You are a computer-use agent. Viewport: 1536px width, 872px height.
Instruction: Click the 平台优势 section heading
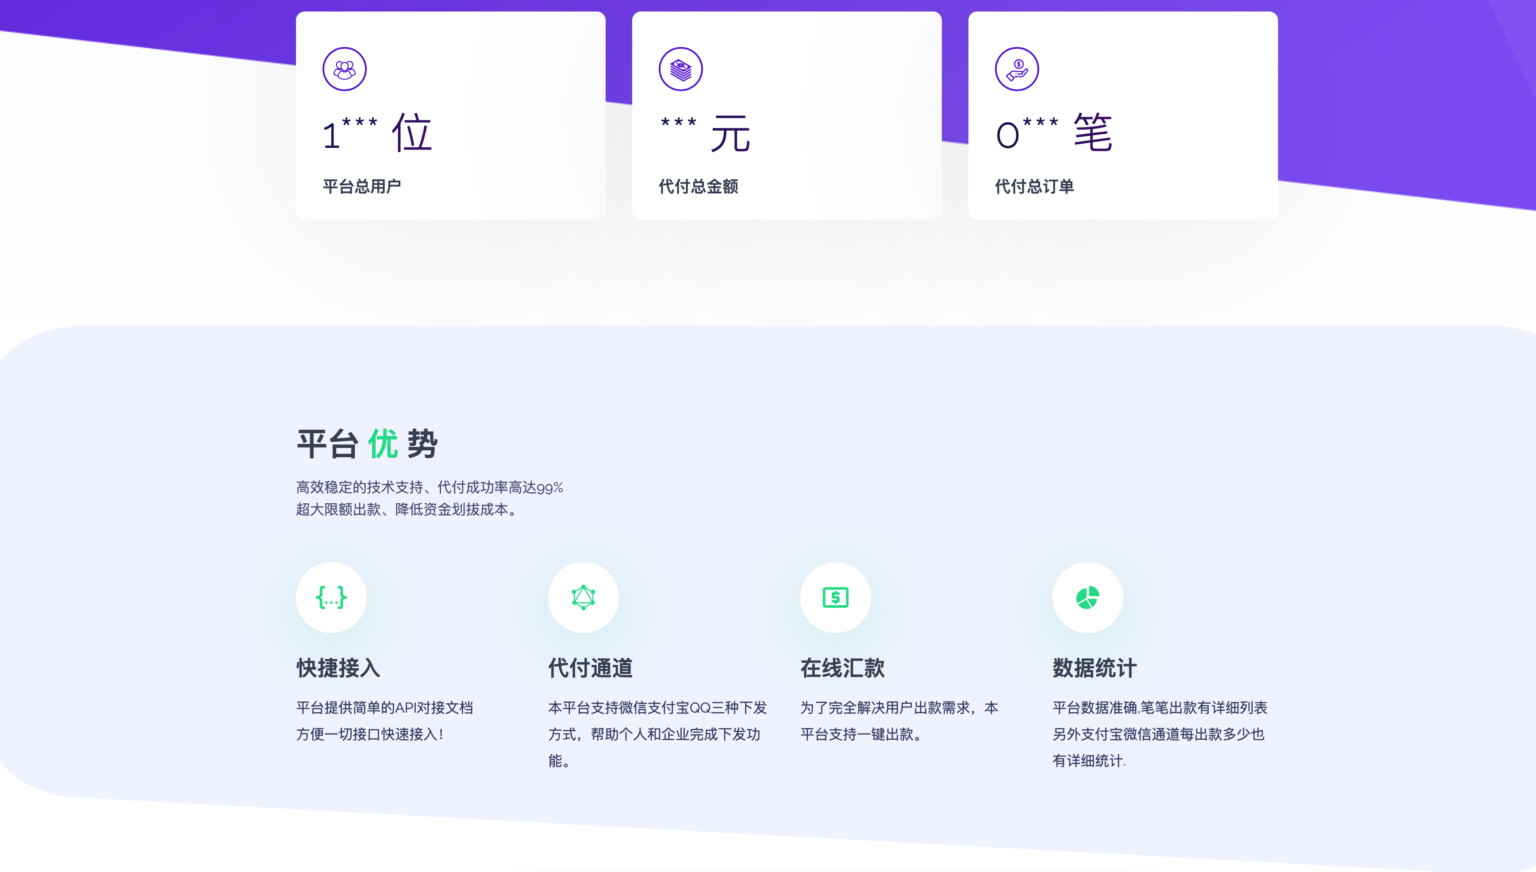point(367,443)
